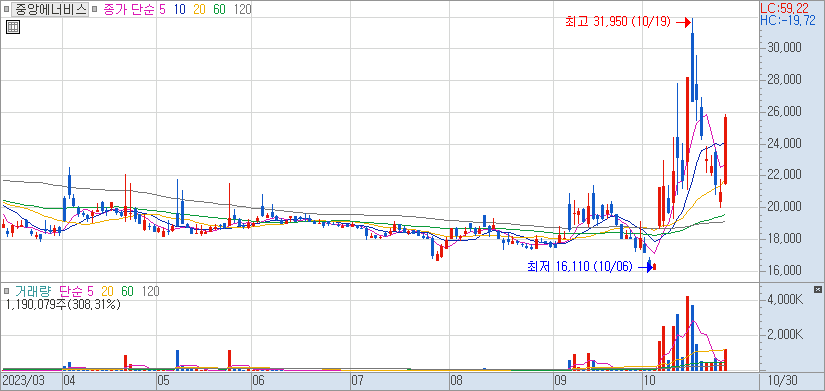The image size is (825, 391).
Task: Click the 04 month axis label
Action: (x=69, y=379)
